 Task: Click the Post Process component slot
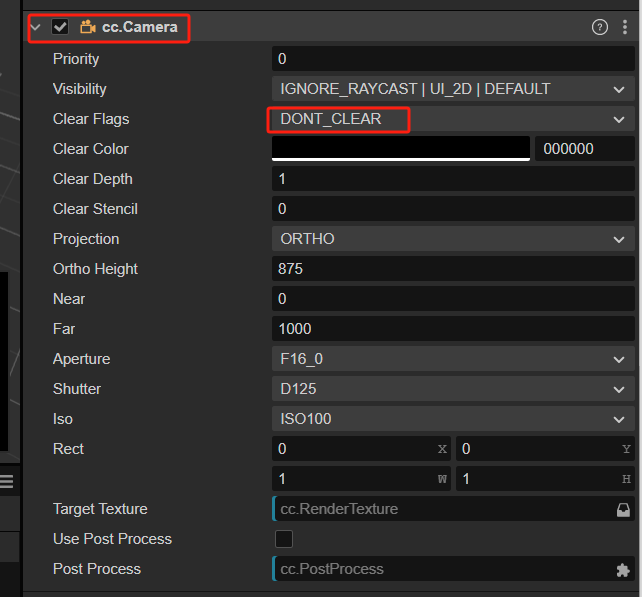click(453, 569)
